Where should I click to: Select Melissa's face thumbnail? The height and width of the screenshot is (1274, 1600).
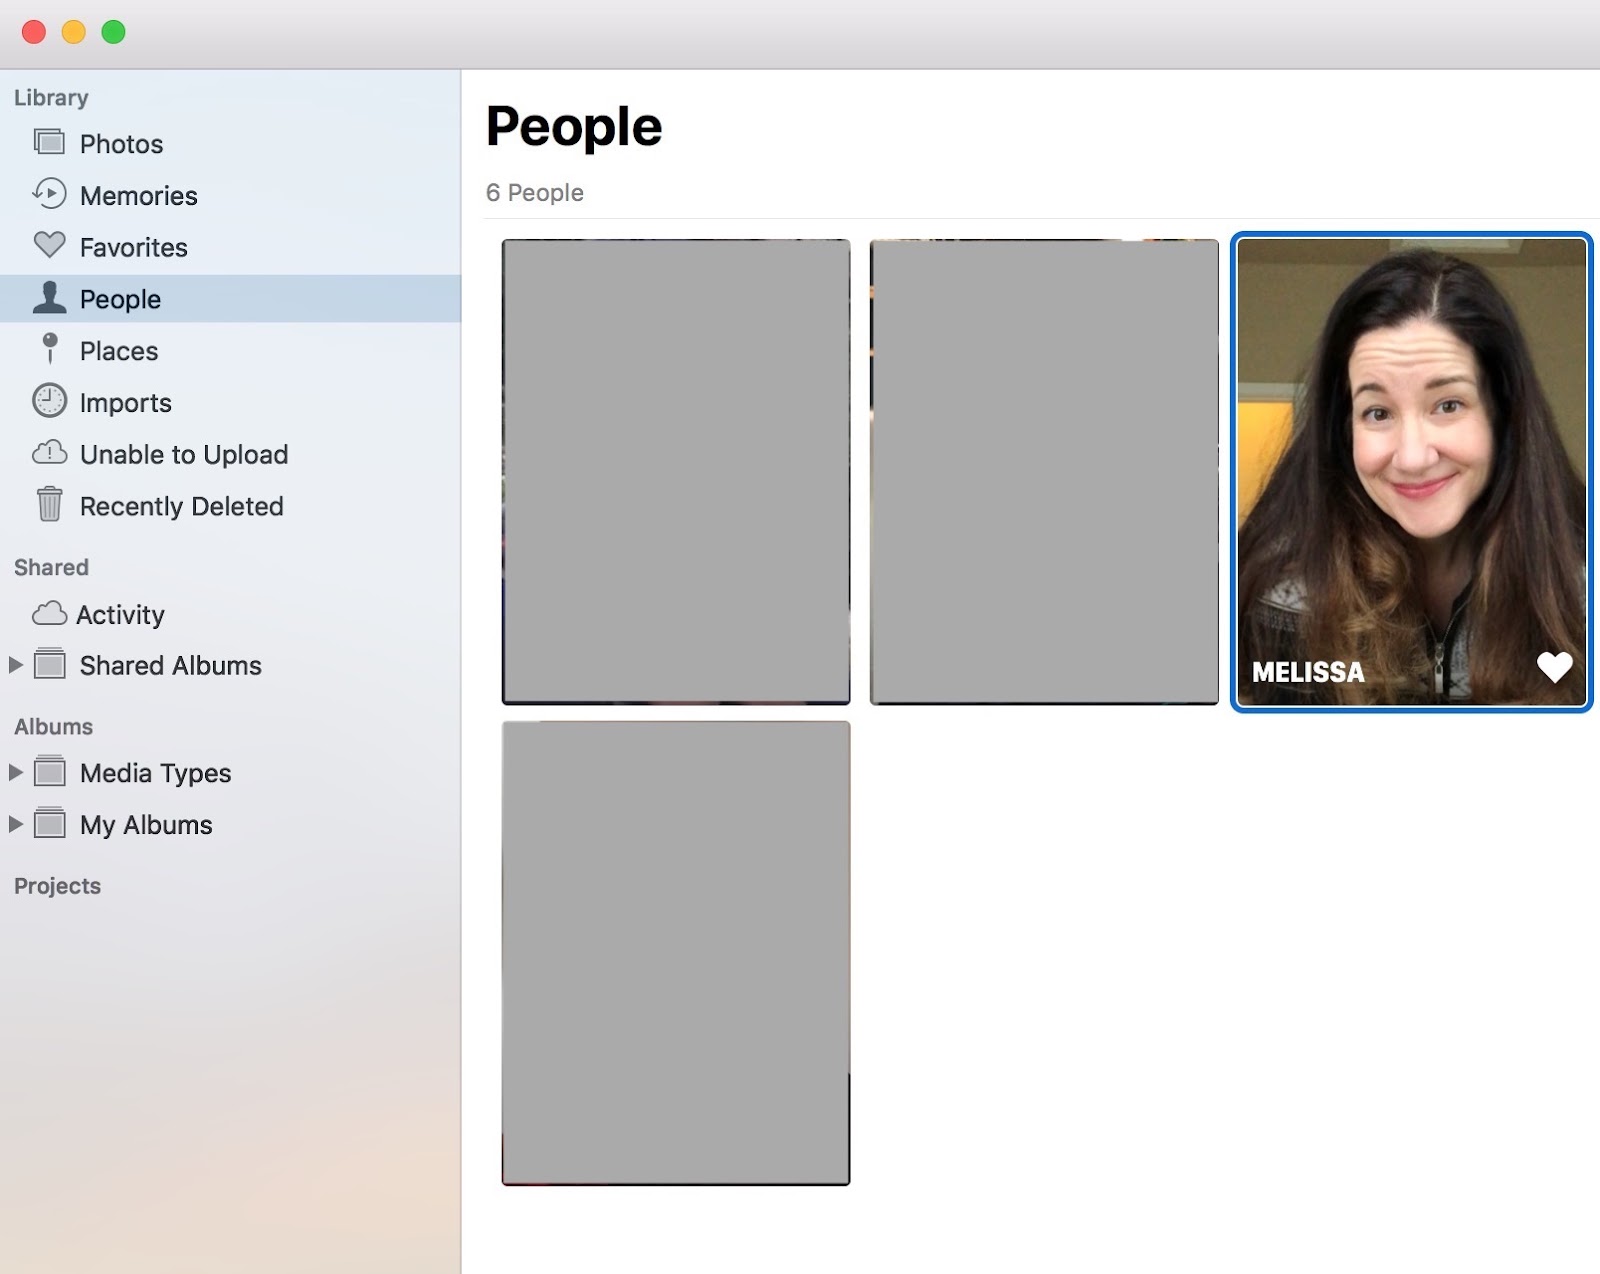[x=1411, y=472]
